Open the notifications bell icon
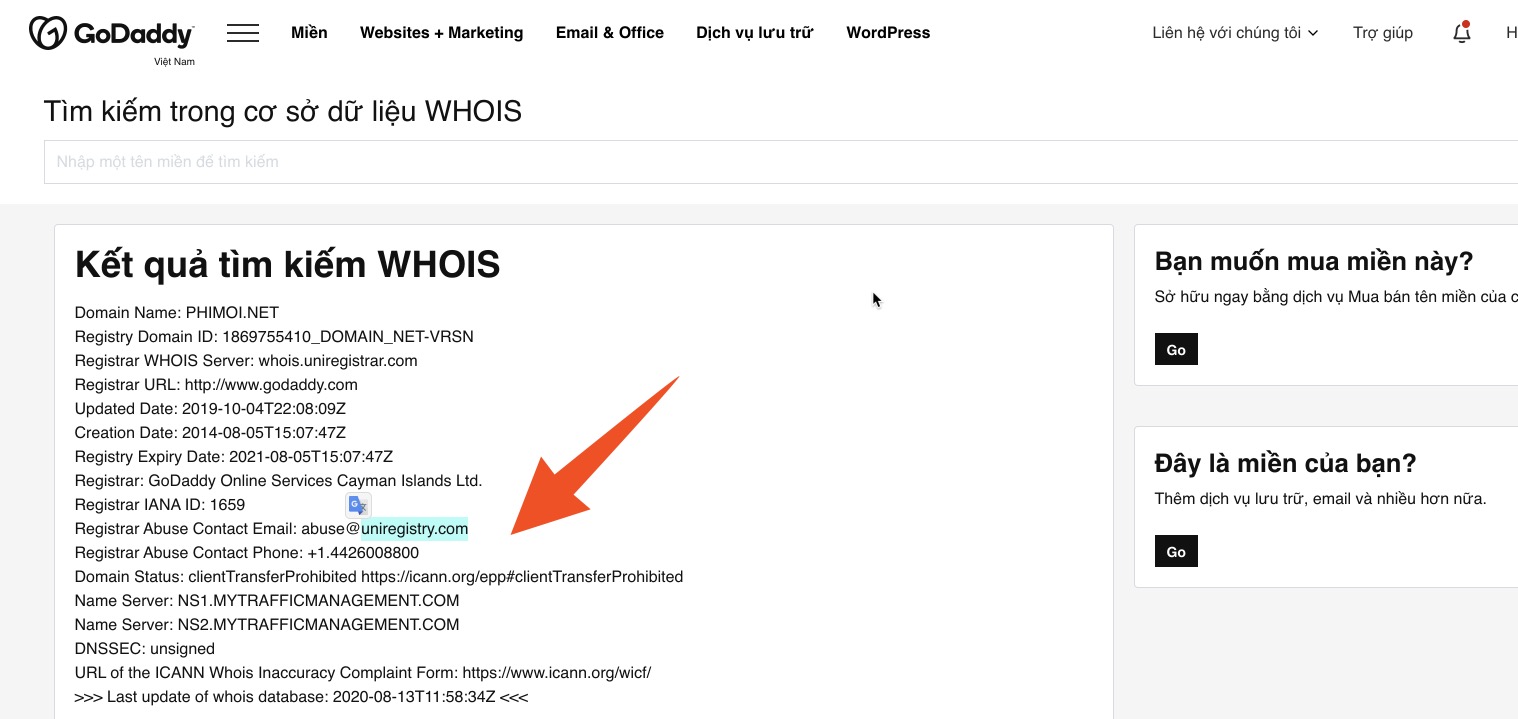Image resolution: width=1518 pixels, height=719 pixels. [x=1461, y=33]
